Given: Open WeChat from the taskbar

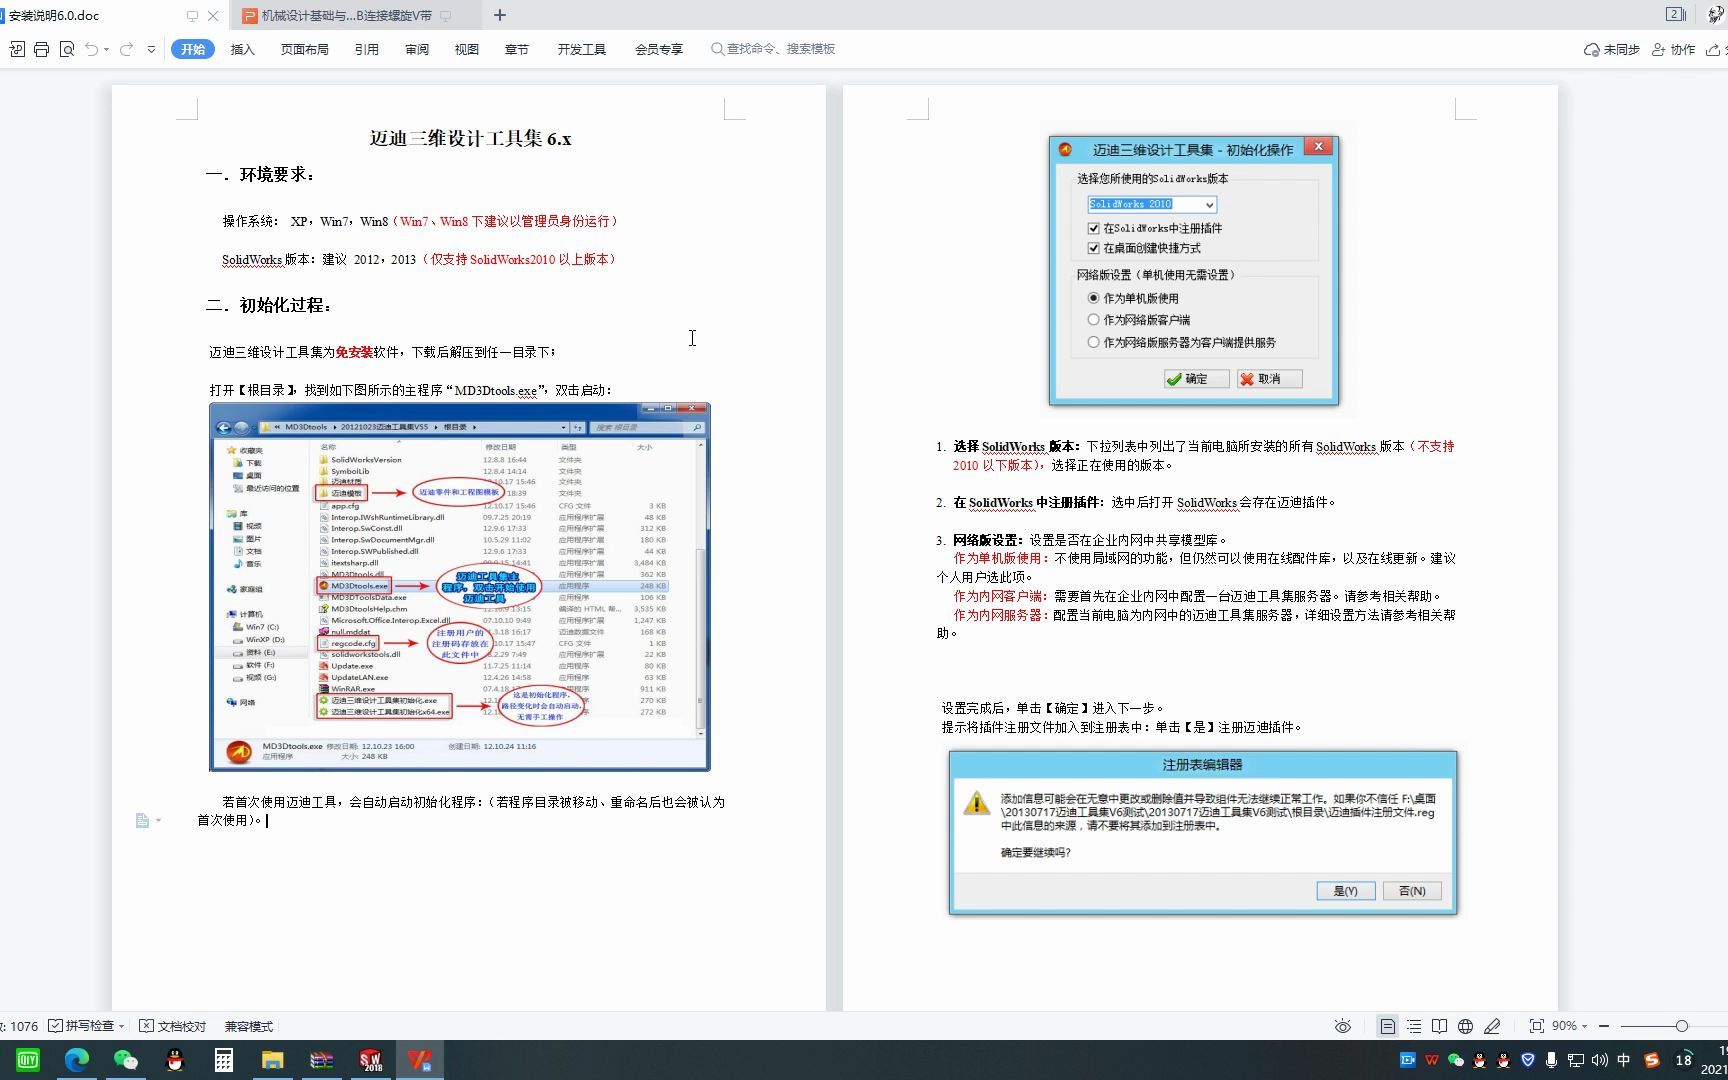Looking at the screenshot, I should pos(126,1060).
